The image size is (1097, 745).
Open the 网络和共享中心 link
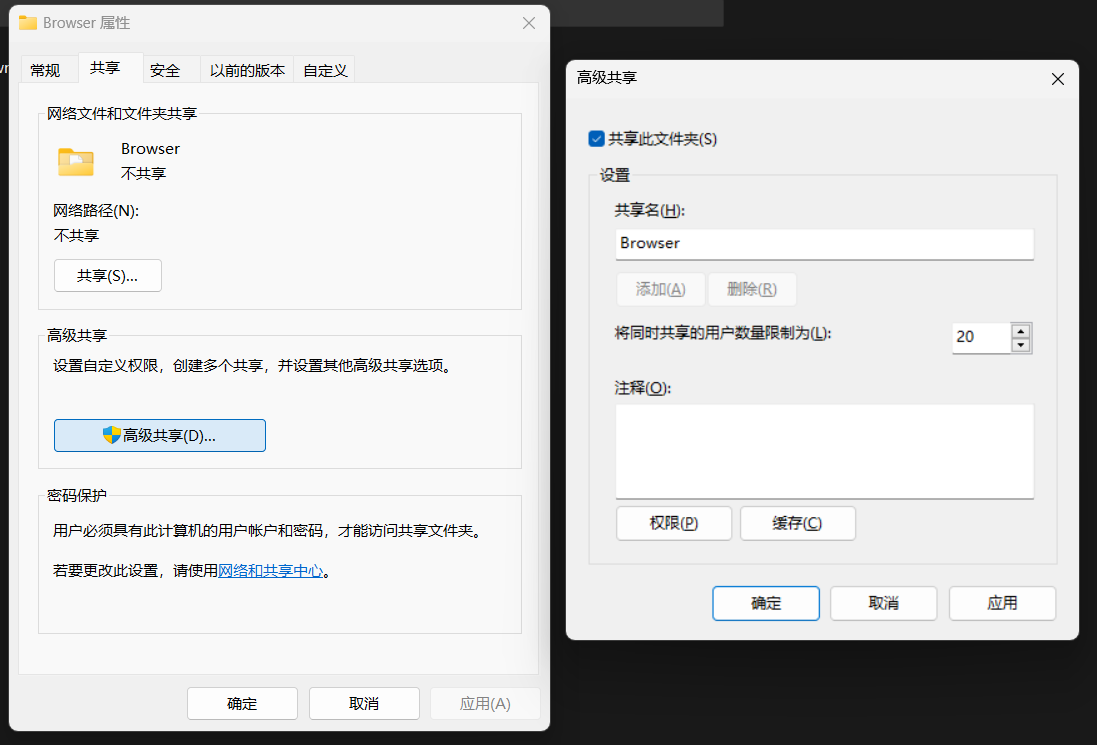tap(271, 571)
